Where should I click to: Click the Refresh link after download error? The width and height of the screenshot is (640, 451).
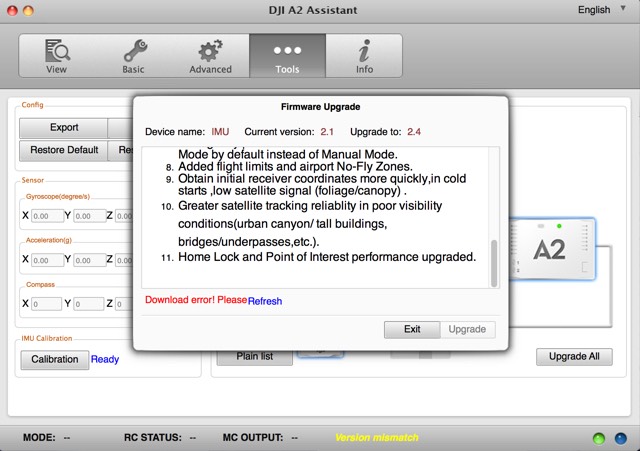click(265, 301)
